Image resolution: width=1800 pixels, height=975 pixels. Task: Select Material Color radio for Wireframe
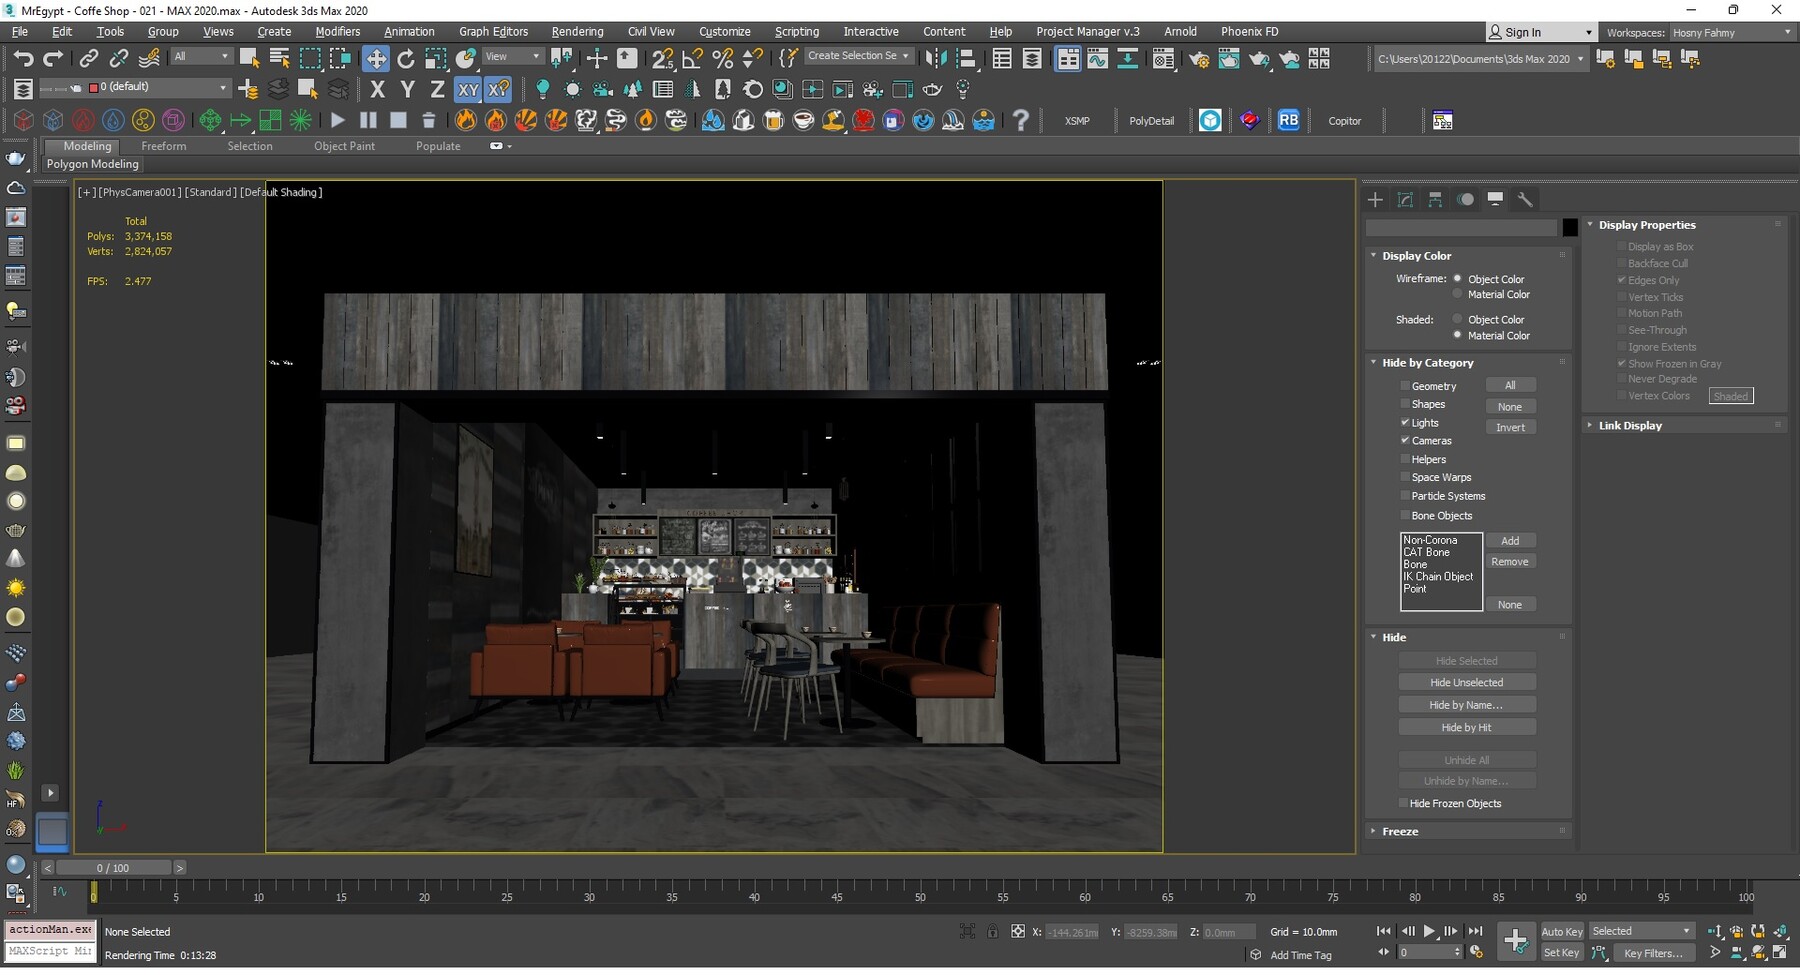pos(1457,294)
